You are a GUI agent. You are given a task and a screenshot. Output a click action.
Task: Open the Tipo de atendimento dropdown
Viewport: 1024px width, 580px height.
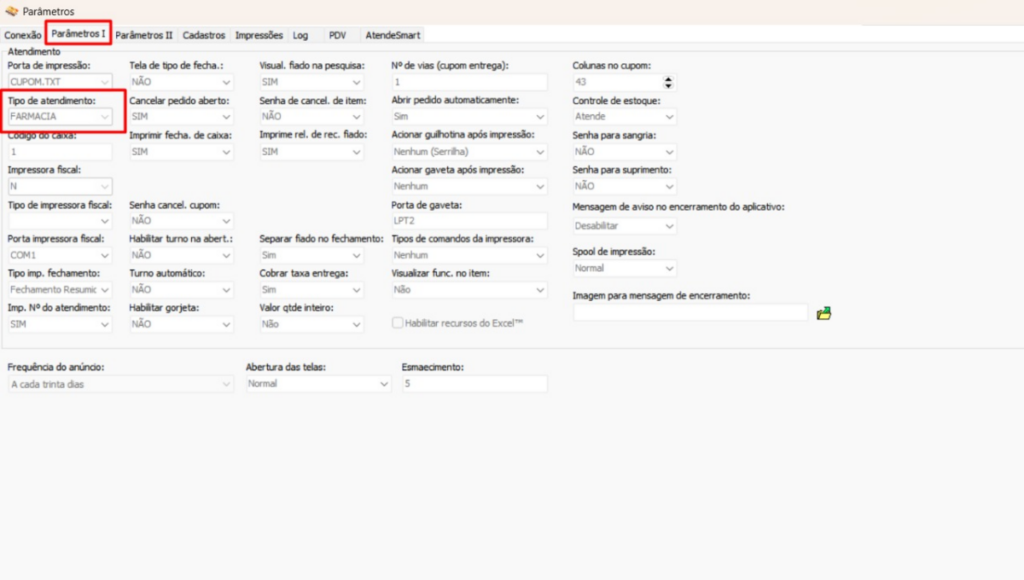(104, 117)
